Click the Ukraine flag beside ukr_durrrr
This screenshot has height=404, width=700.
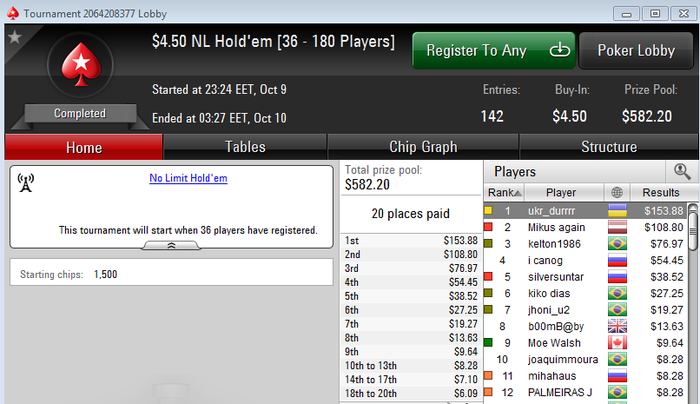[617, 211]
